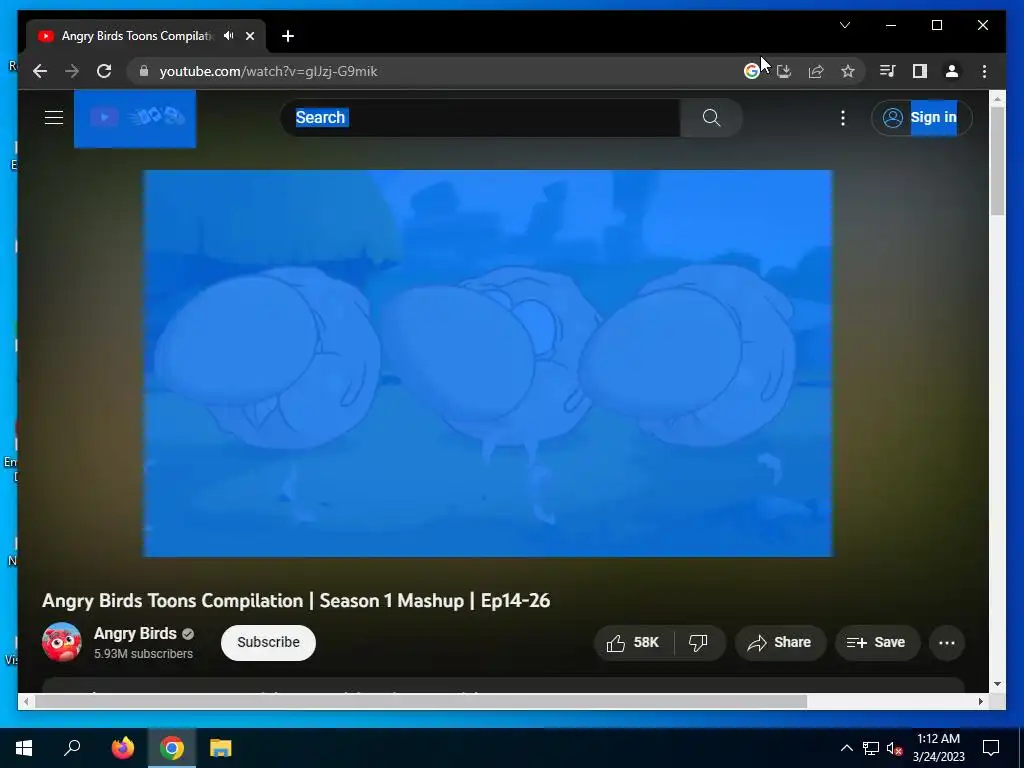Open the Angry Birds channel avatar
The height and width of the screenshot is (768, 1024).
tap(61, 642)
